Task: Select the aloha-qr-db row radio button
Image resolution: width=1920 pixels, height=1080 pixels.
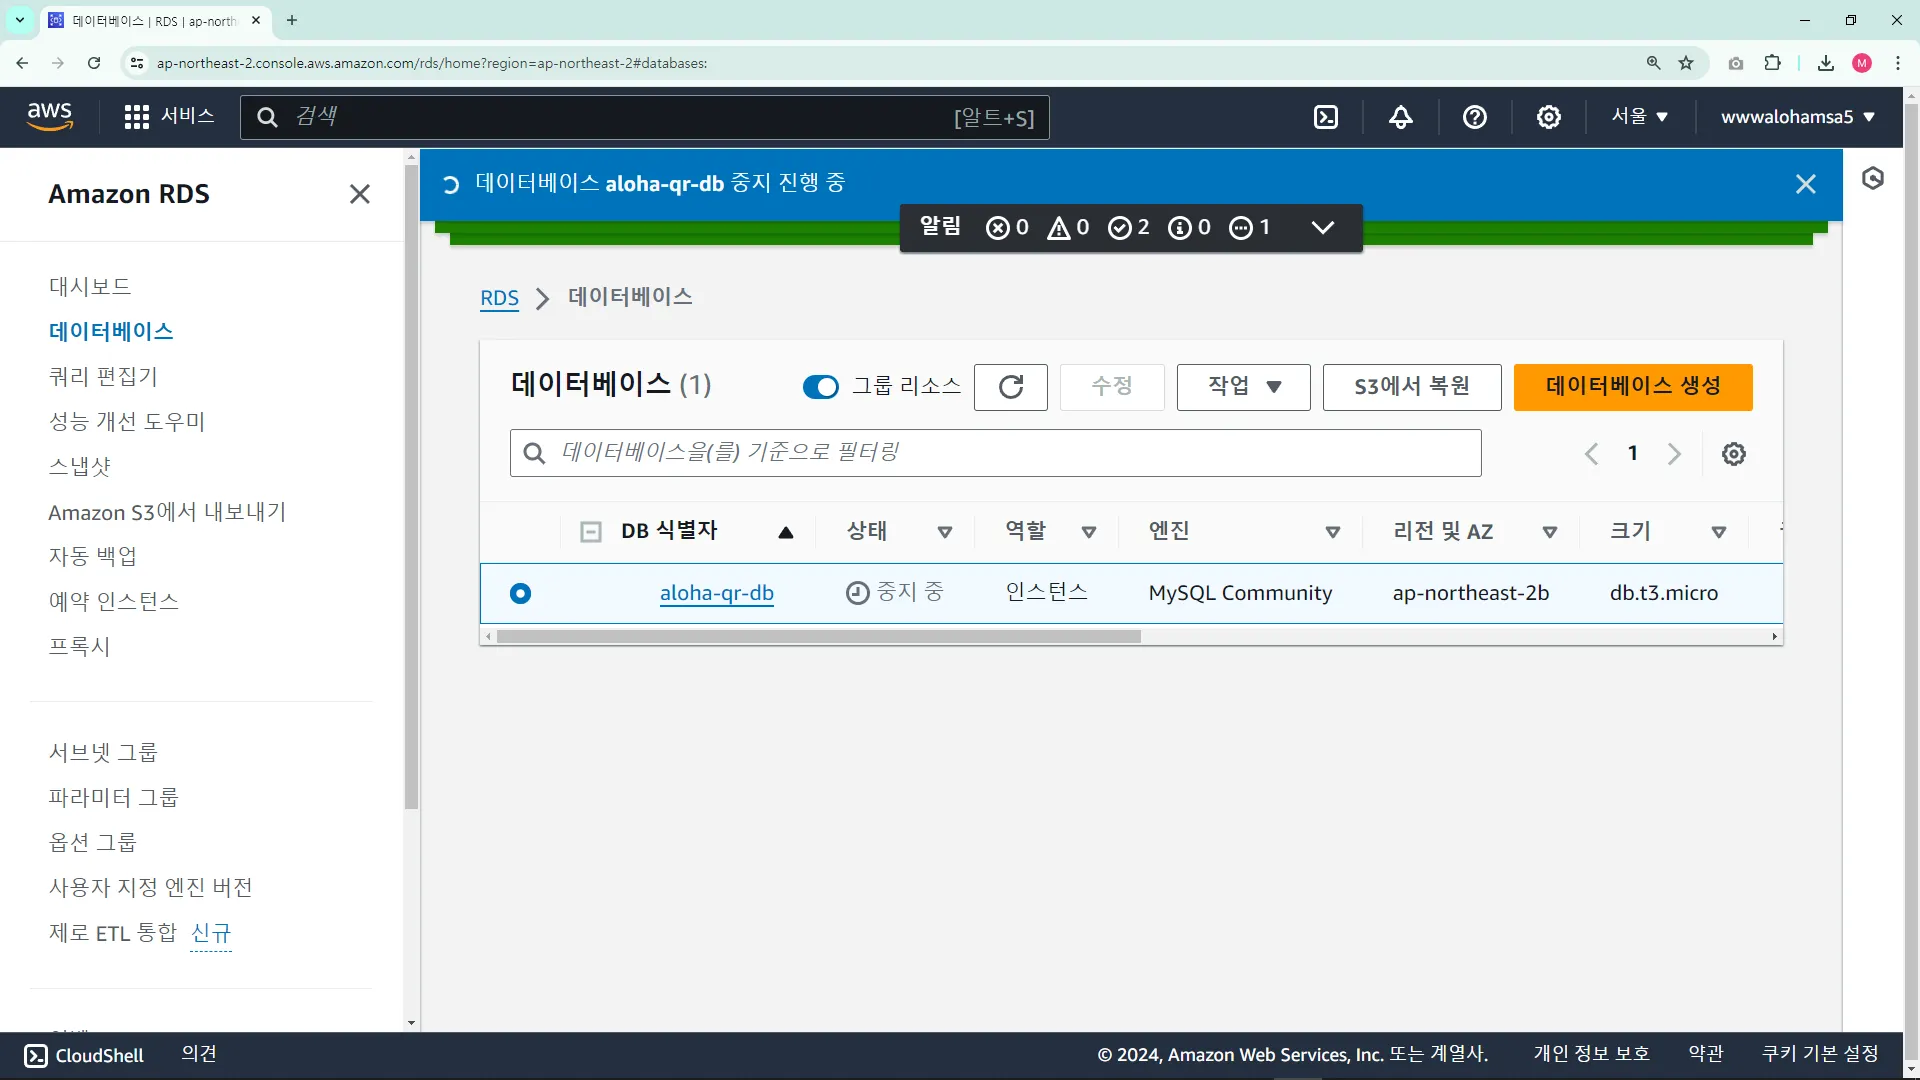Action: (x=520, y=593)
